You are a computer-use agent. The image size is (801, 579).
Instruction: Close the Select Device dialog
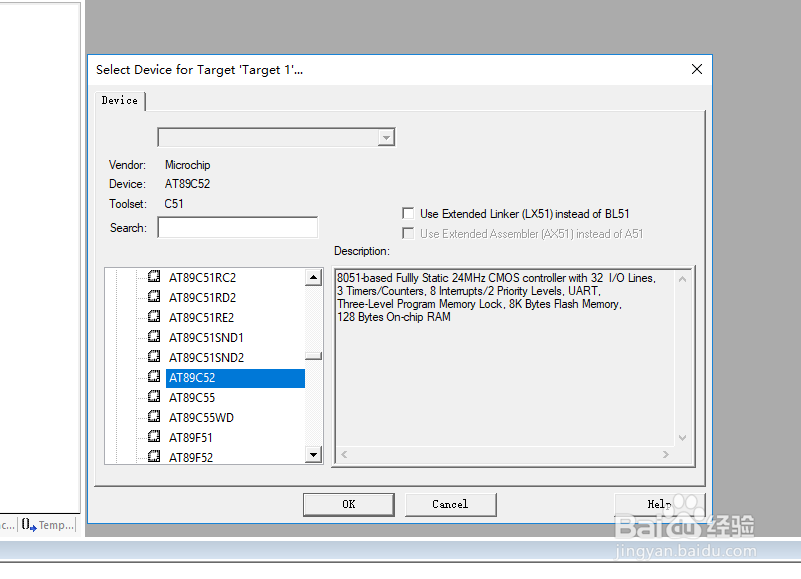pyautogui.click(x=696, y=69)
